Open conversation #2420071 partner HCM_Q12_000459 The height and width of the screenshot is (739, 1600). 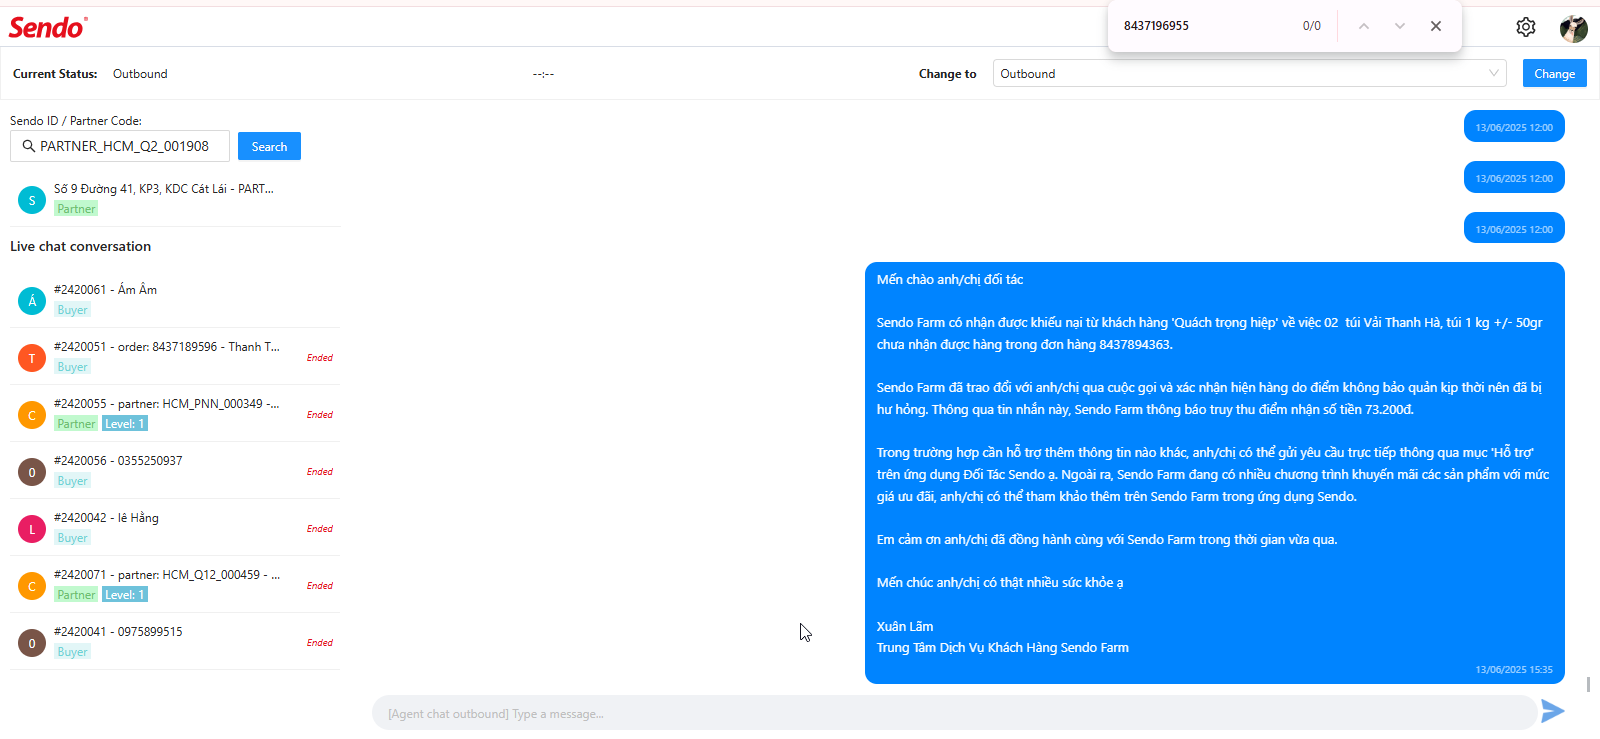click(x=175, y=584)
